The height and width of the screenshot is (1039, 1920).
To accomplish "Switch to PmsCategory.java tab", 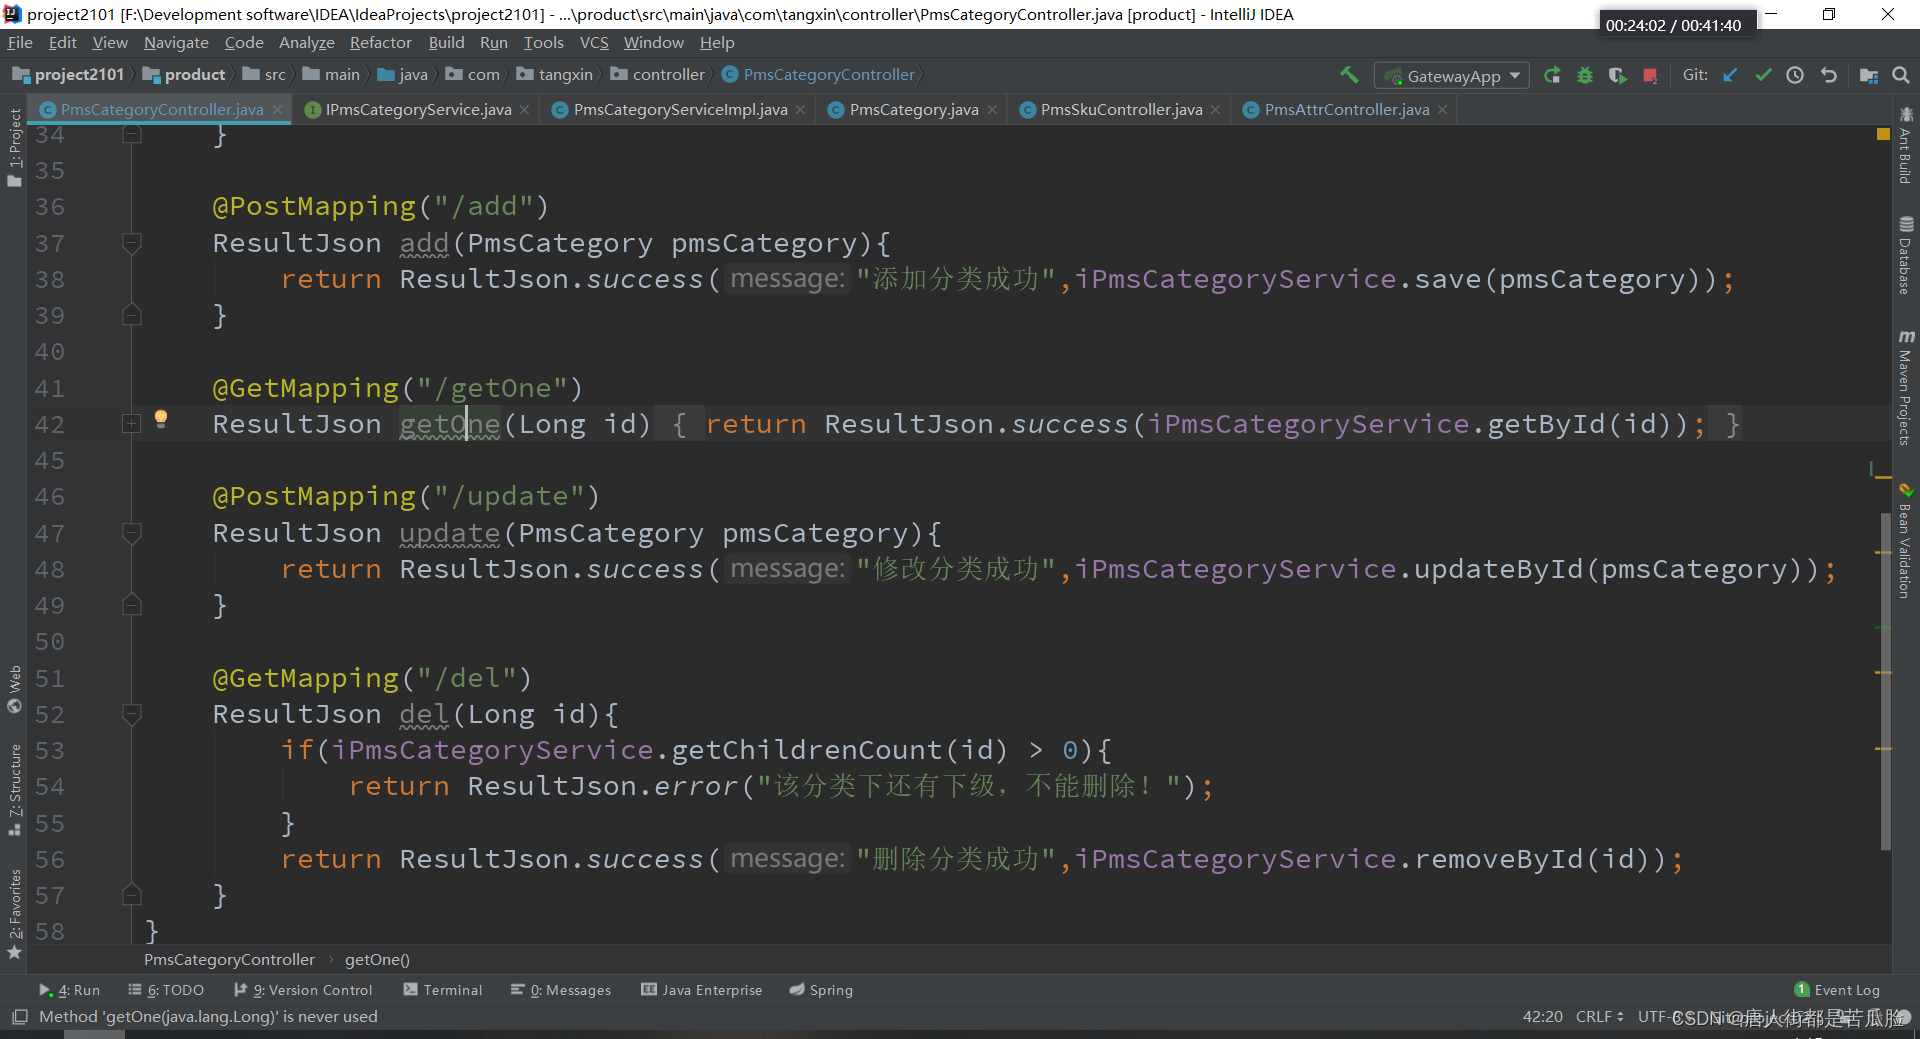I will pos(914,110).
